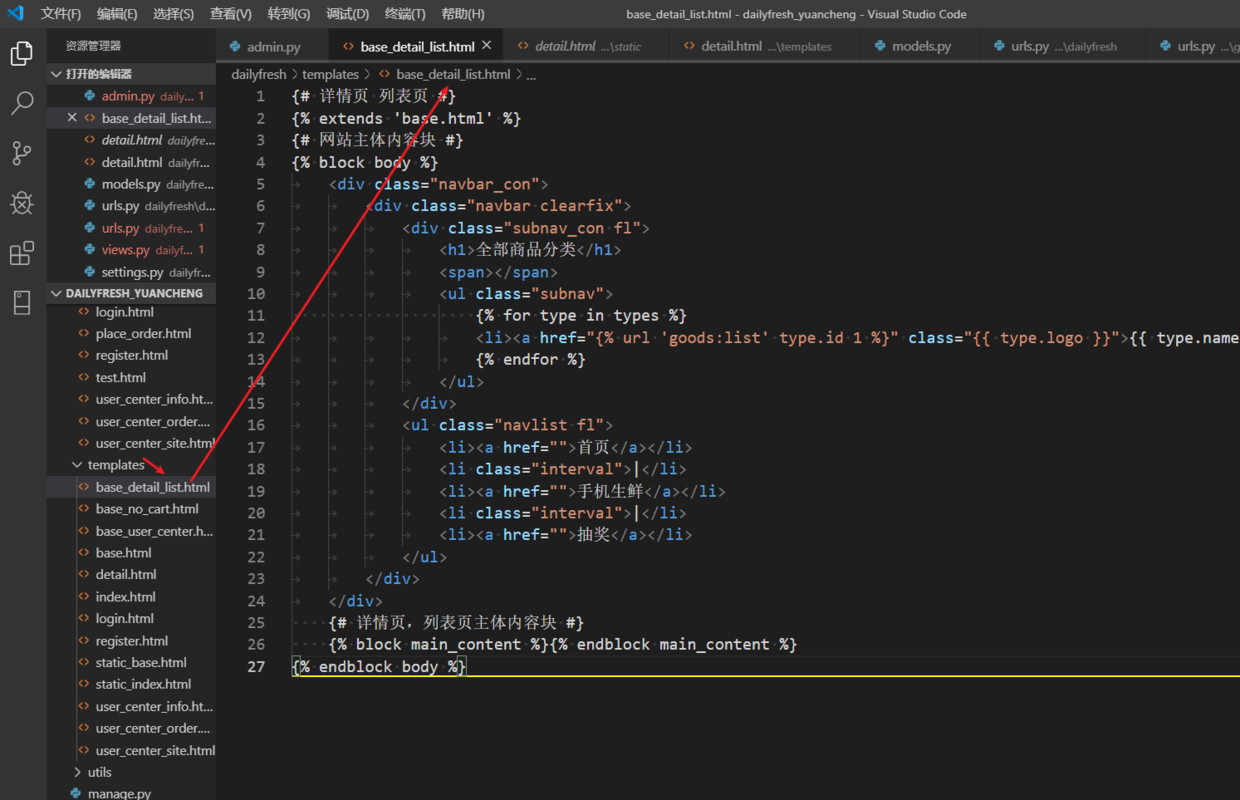Screen dimensions: 1240x800
Task: Collapse the 打开的编辑器 section
Action: [131, 74]
